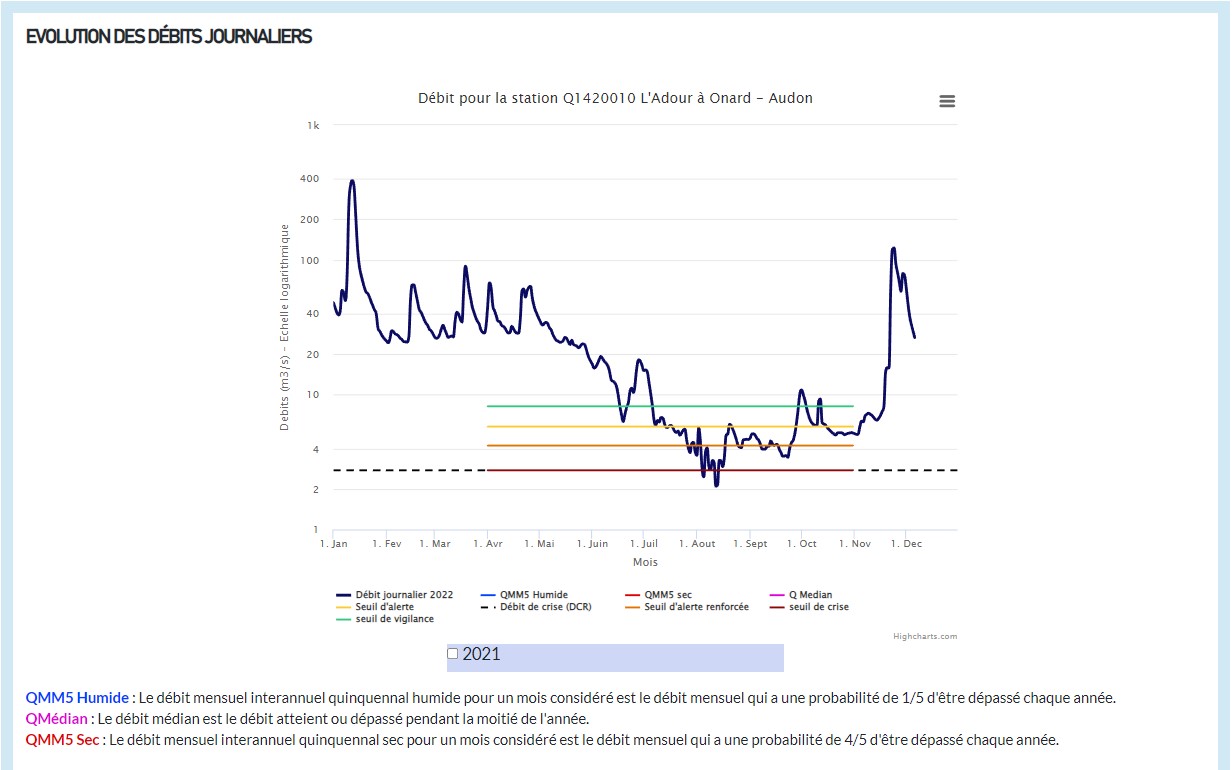Click the January flow peak near 400

[x=352, y=182]
